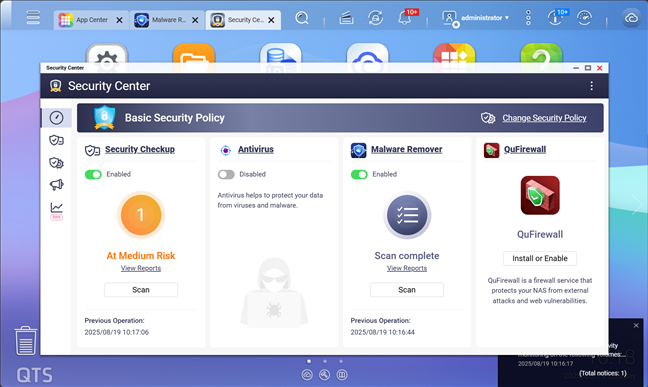Click the last bottom dock circular icon
Viewport: 648px width, 387px height.
[x=342, y=375]
